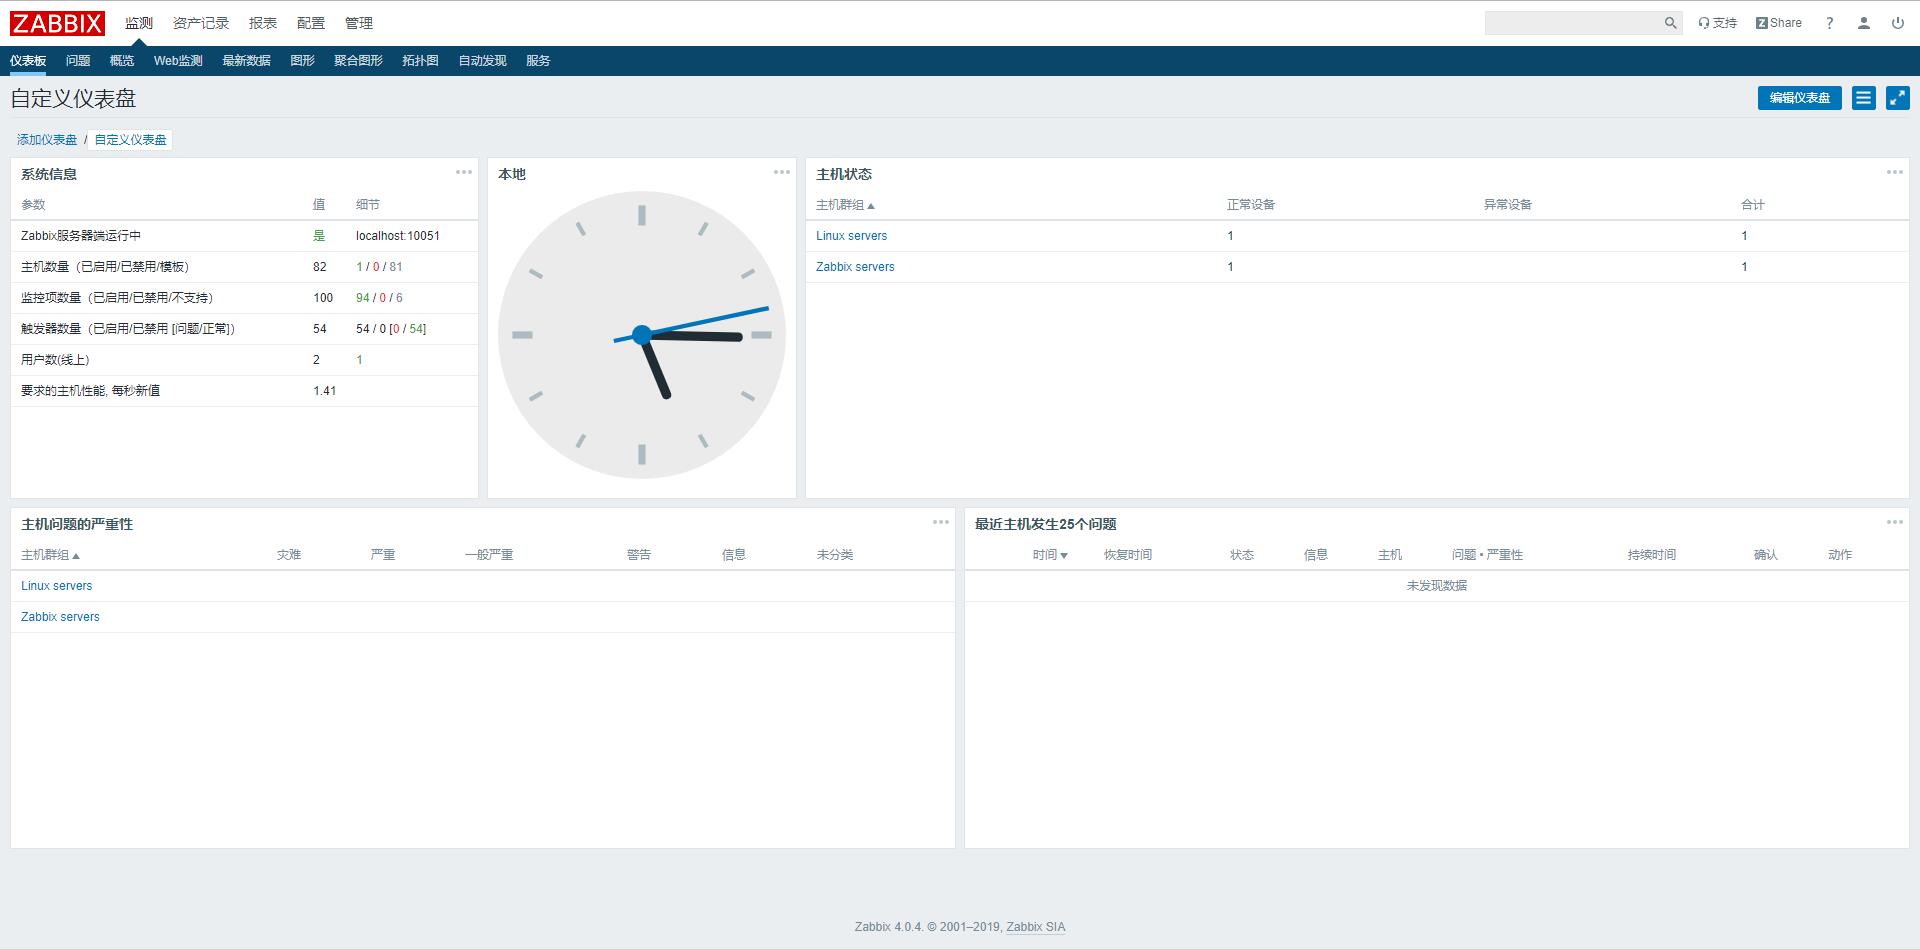1920x949 pixels.
Task: Open the 本地 clock widget options menu
Action: 782,172
